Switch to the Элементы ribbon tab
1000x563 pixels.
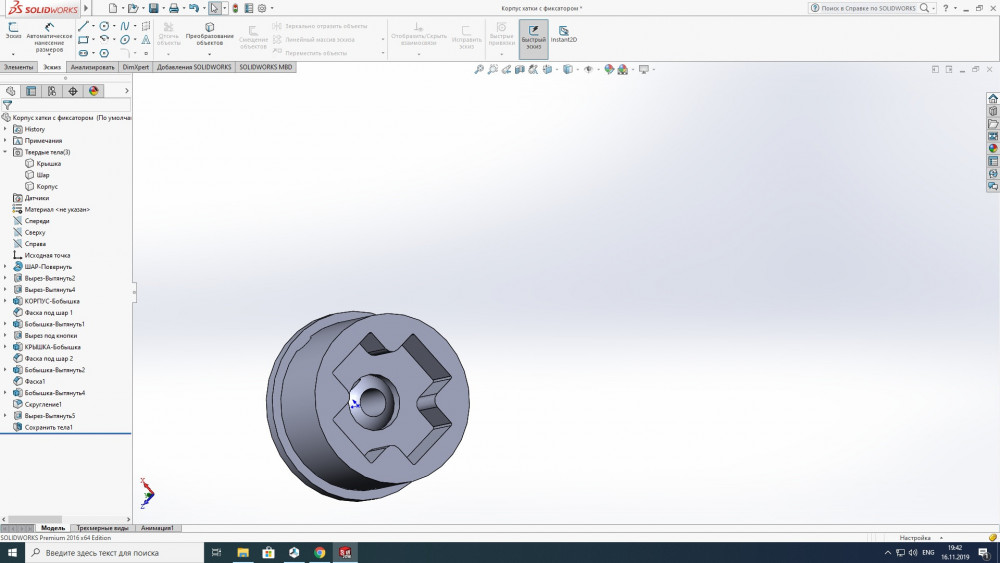[18, 67]
